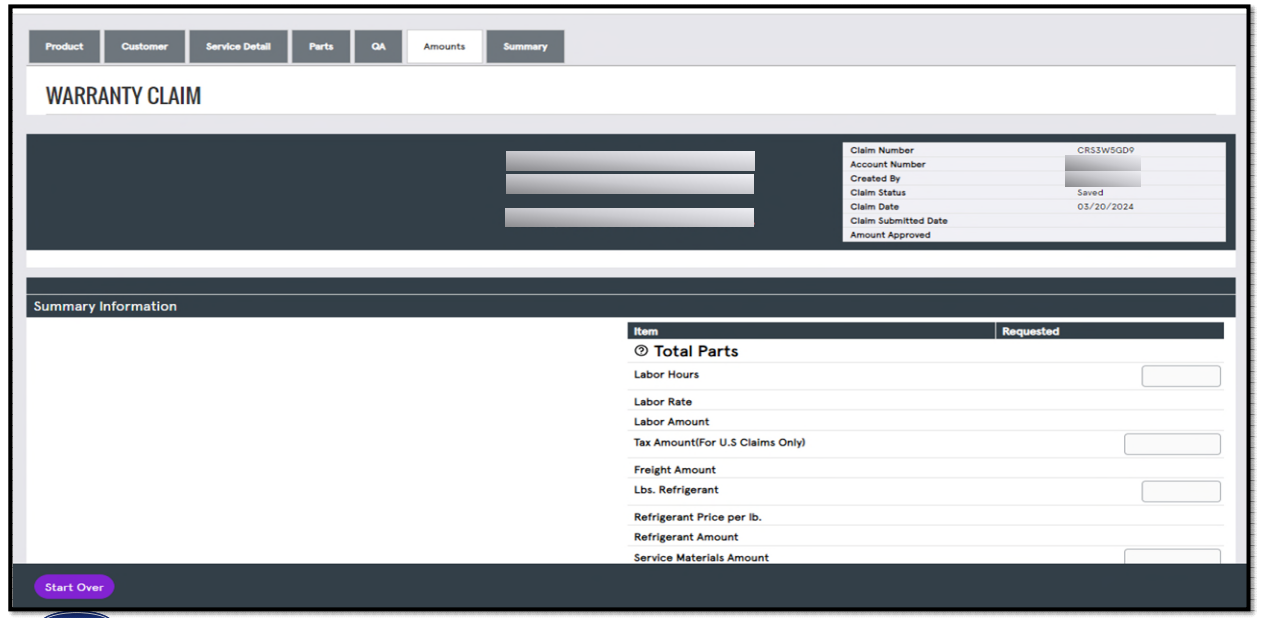Switch to the Product tab

[x=64, y=45]
